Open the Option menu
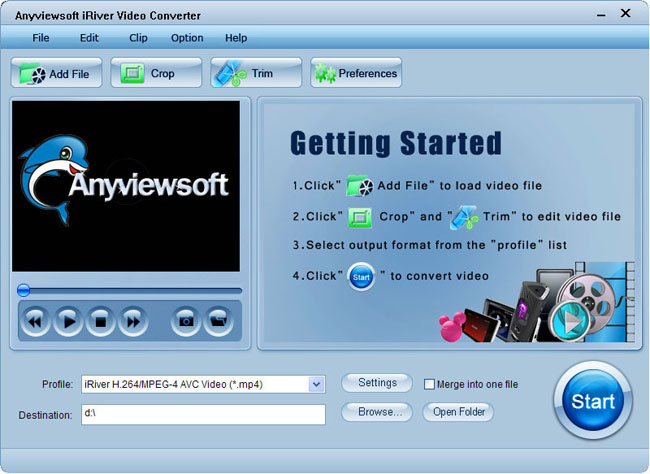The height and width of the screenshot is (474, 650). pyautogui.click(x=187, y=38)
